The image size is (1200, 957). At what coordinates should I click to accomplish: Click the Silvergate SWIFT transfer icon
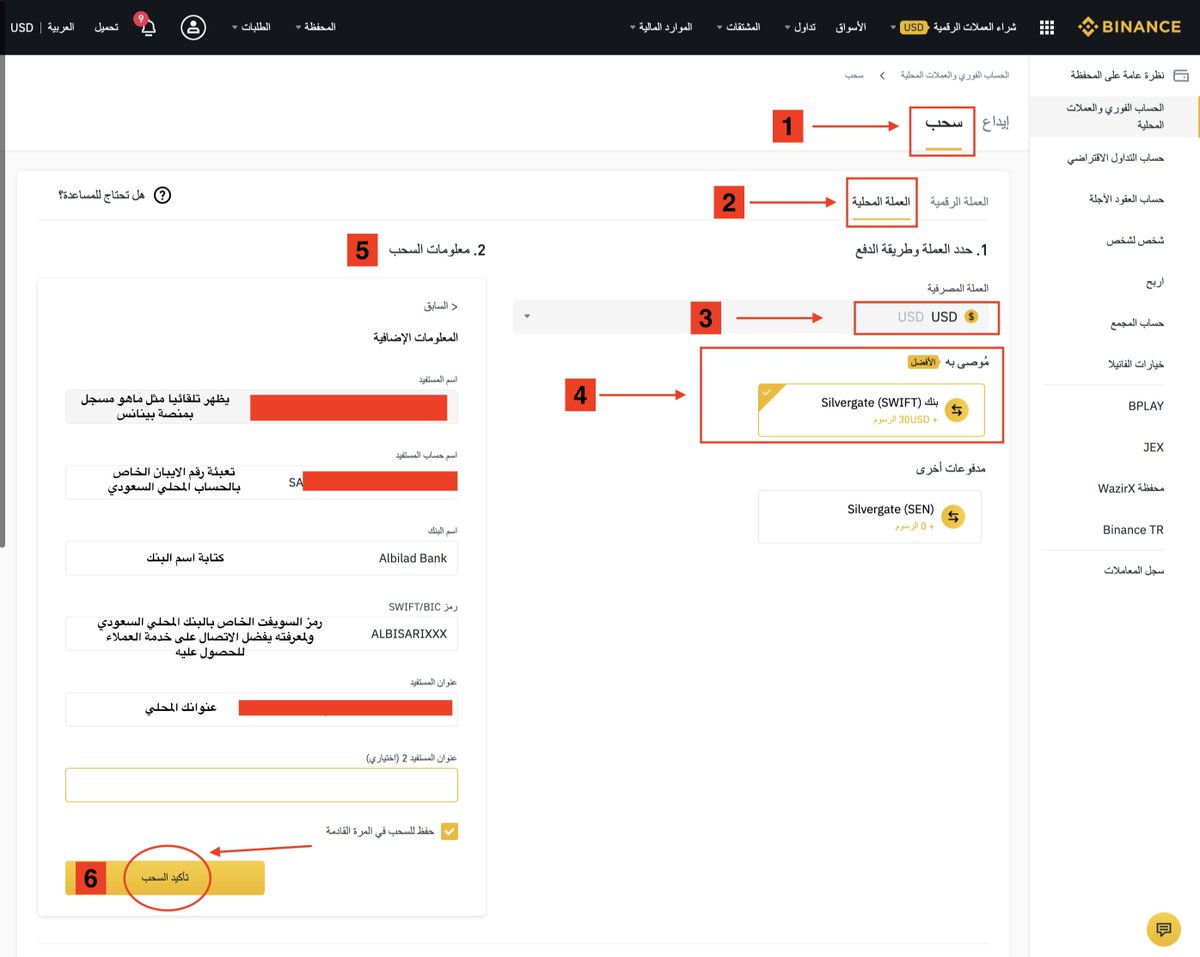tap(957, 410)
